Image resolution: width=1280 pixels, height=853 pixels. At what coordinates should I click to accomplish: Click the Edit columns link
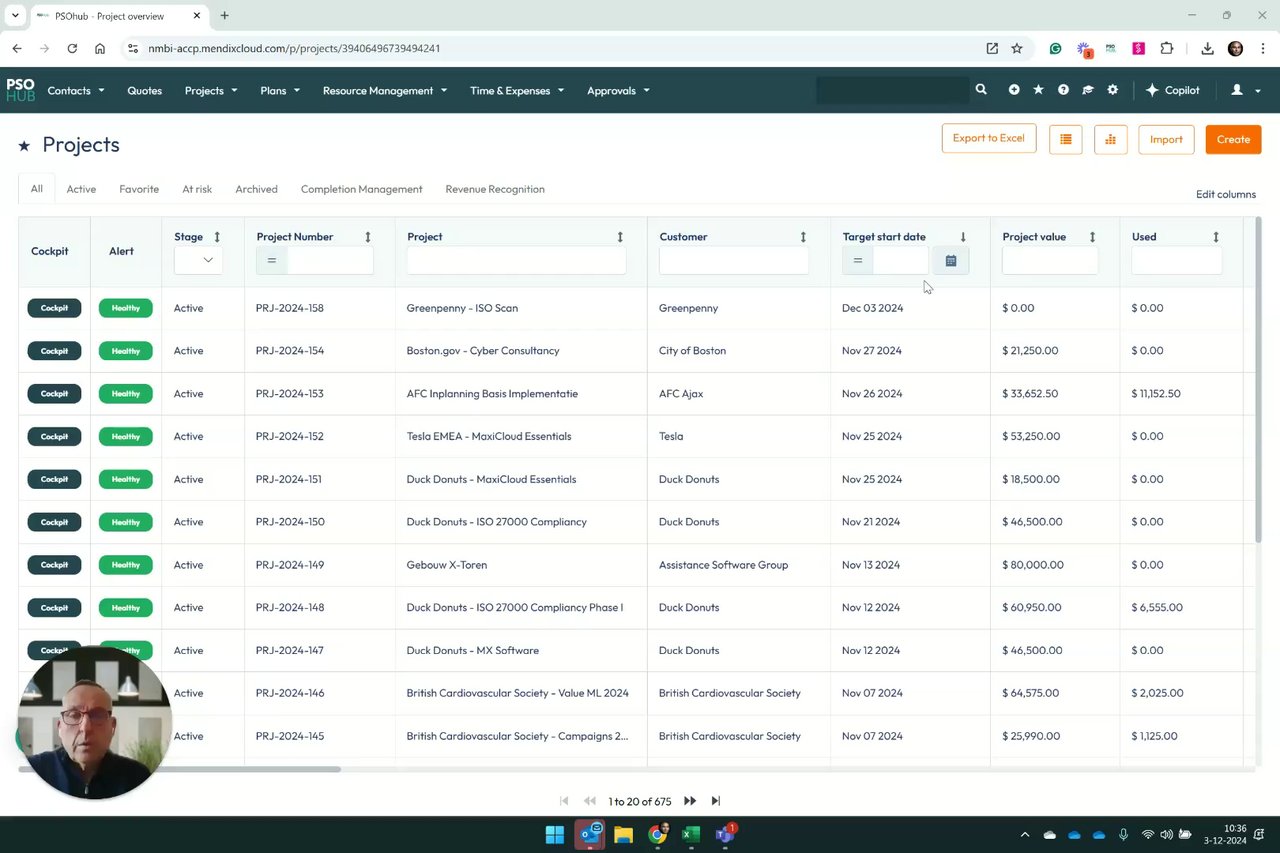1226,194
